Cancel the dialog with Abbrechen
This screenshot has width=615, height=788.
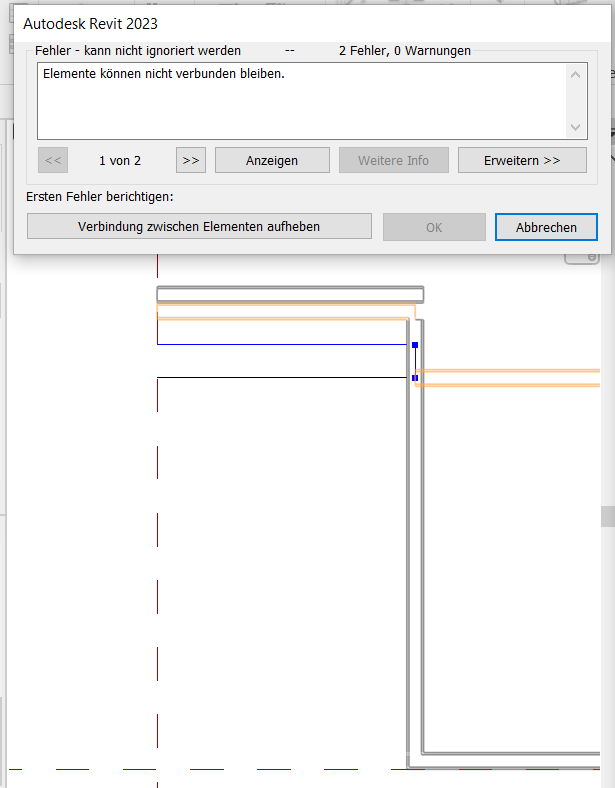[546, 227]
